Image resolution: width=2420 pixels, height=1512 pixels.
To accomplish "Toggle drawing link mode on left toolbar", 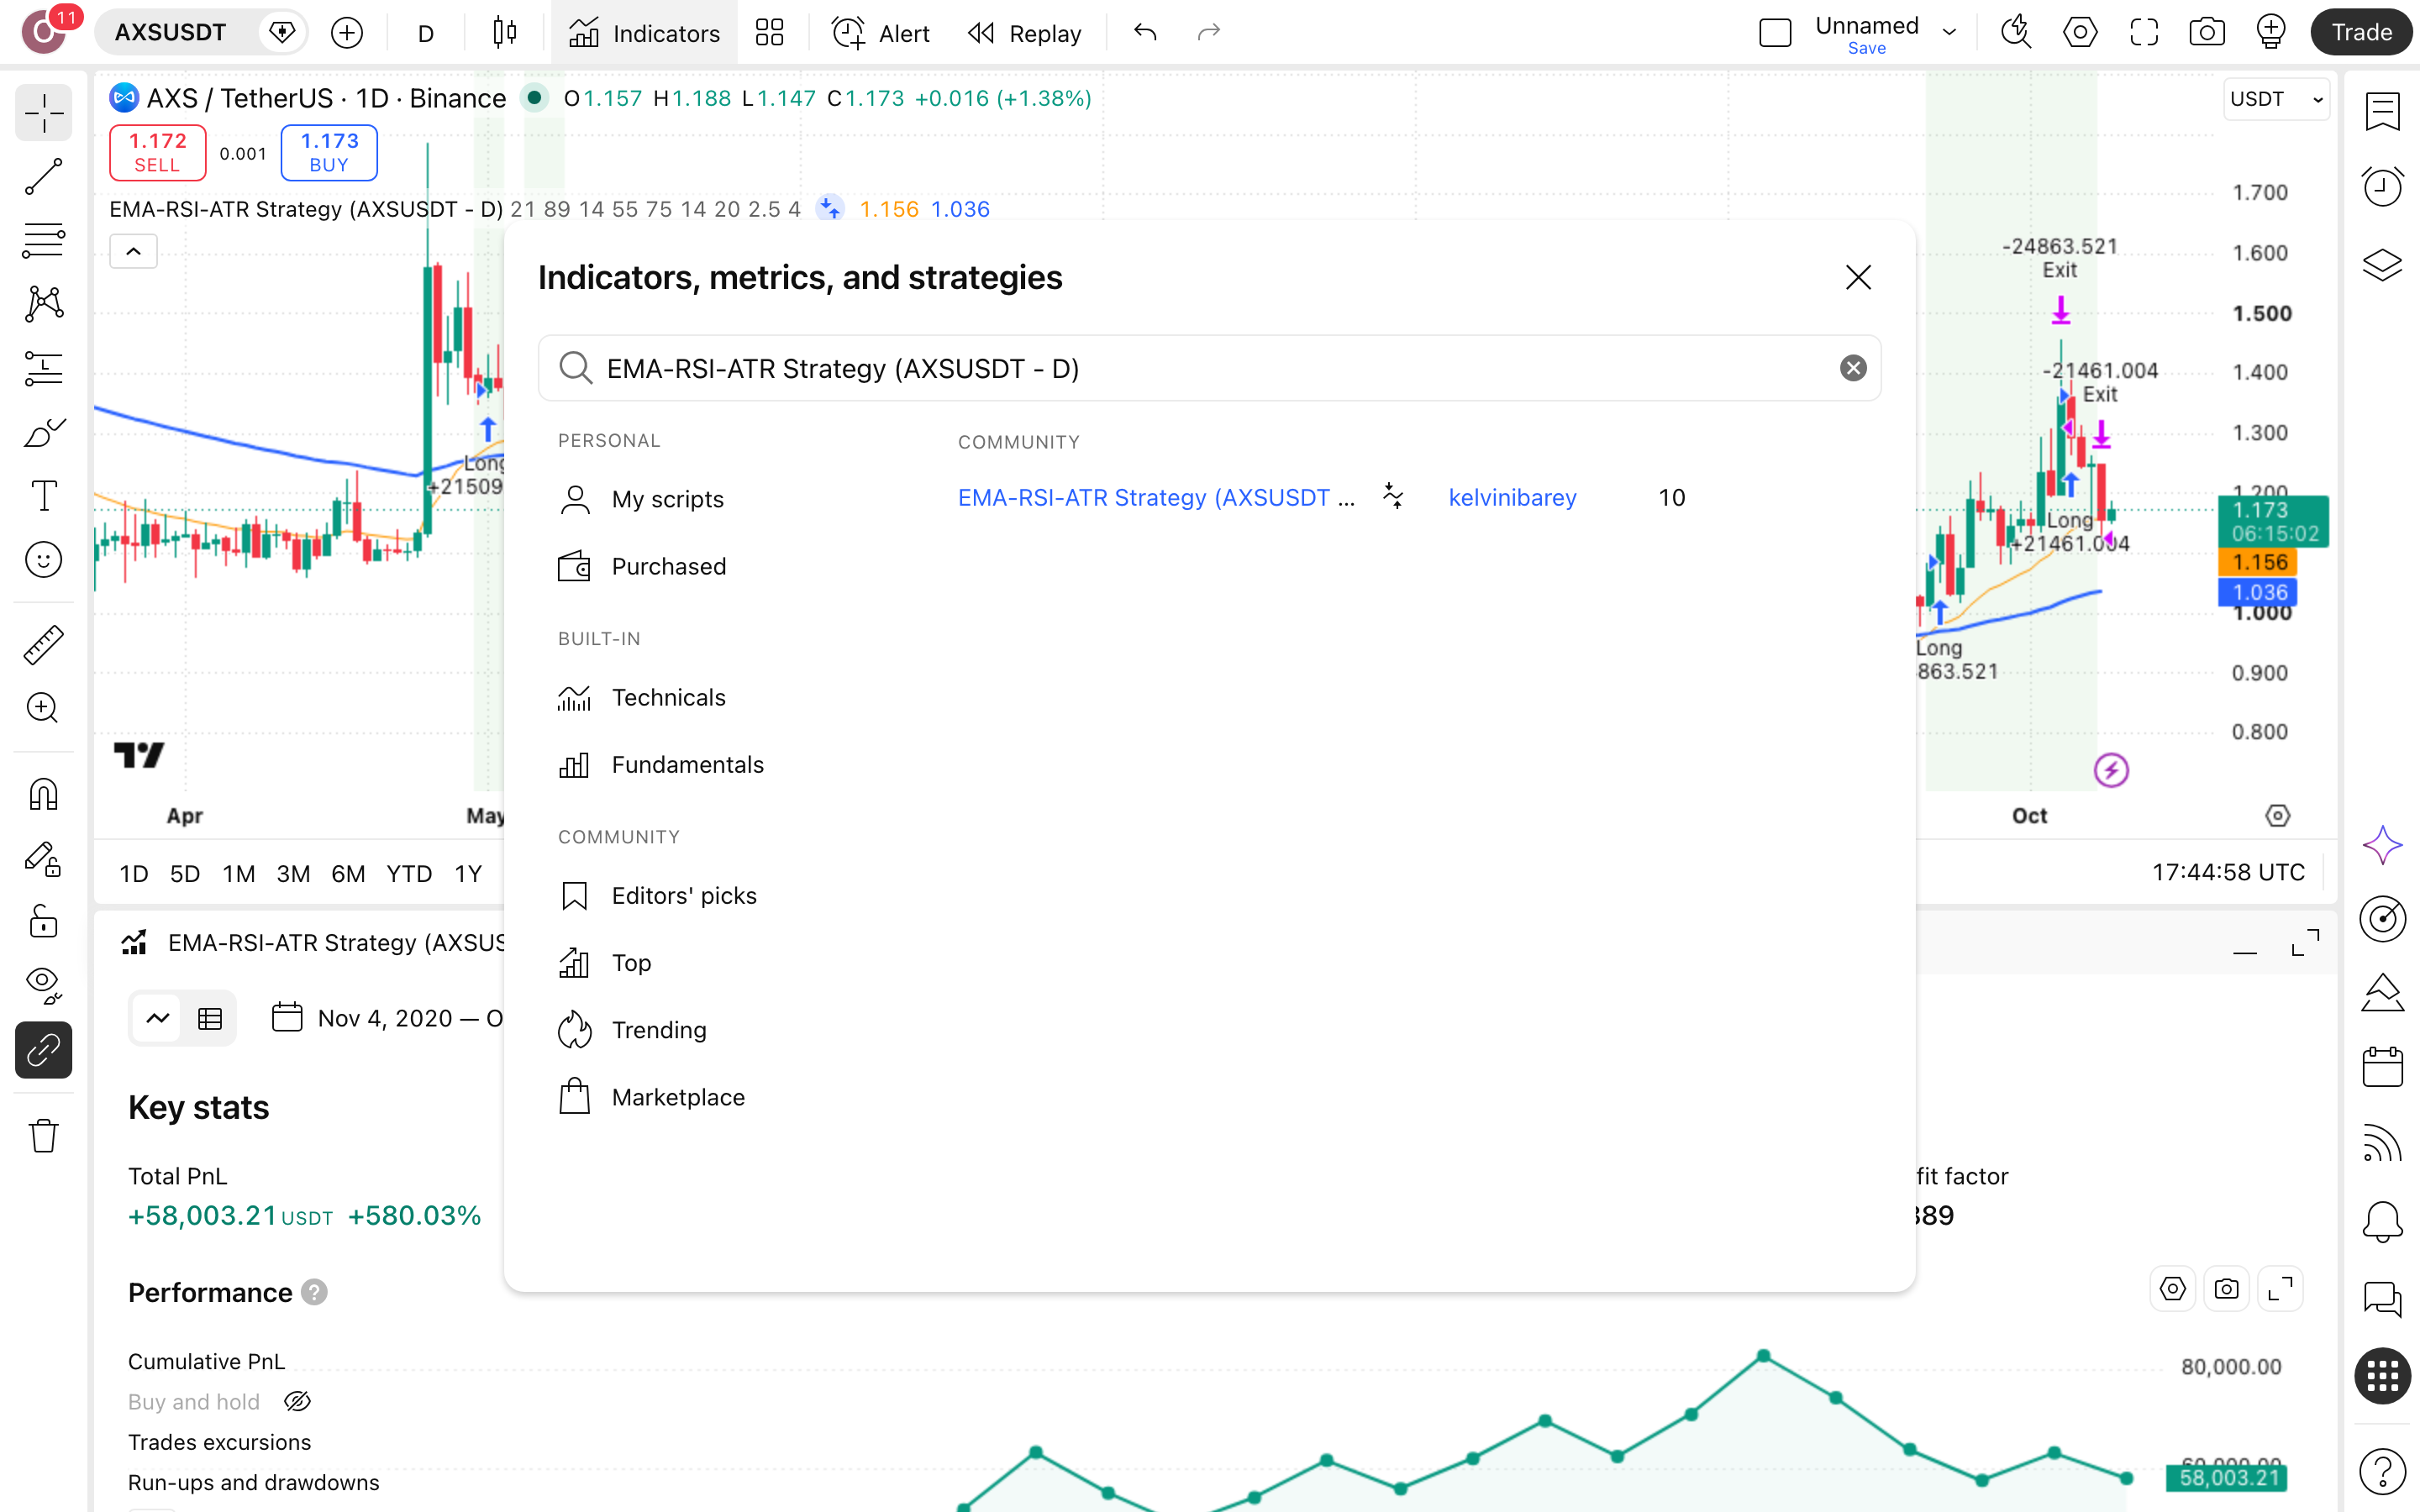I will click(43, 1050).
